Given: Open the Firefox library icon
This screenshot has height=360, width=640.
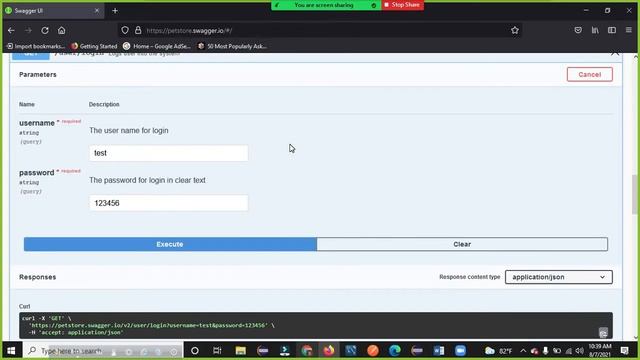Looking at the screenshot, I should click(595, 30).
